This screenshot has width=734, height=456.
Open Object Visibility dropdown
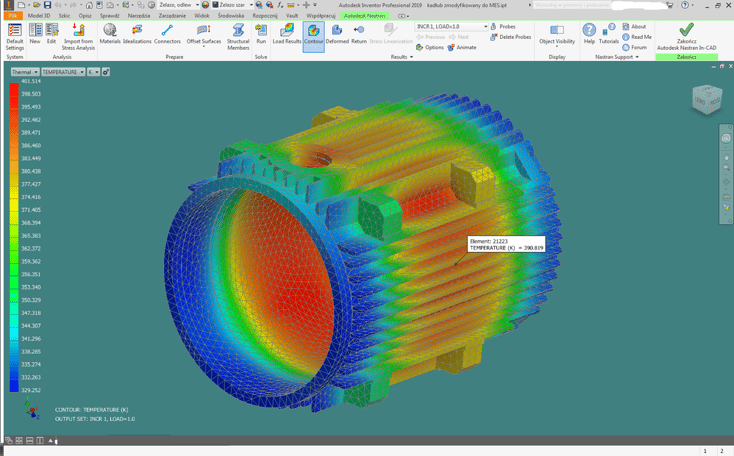[x=557, y=36]
